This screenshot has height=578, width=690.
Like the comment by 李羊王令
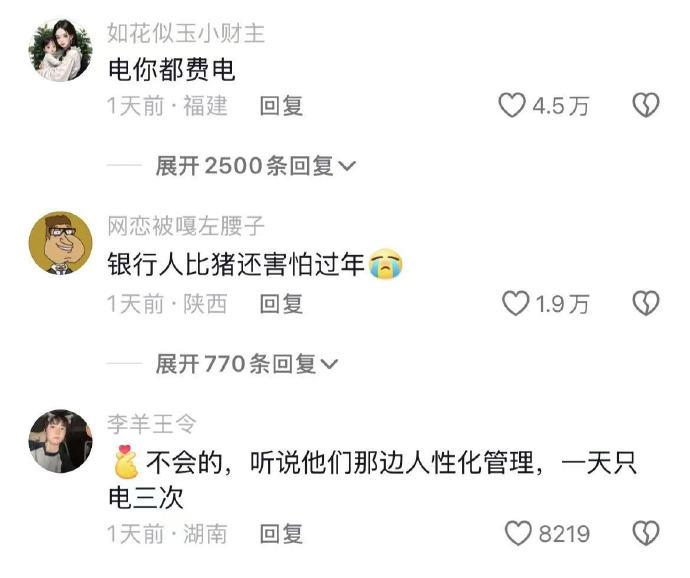tap(518, 533)
